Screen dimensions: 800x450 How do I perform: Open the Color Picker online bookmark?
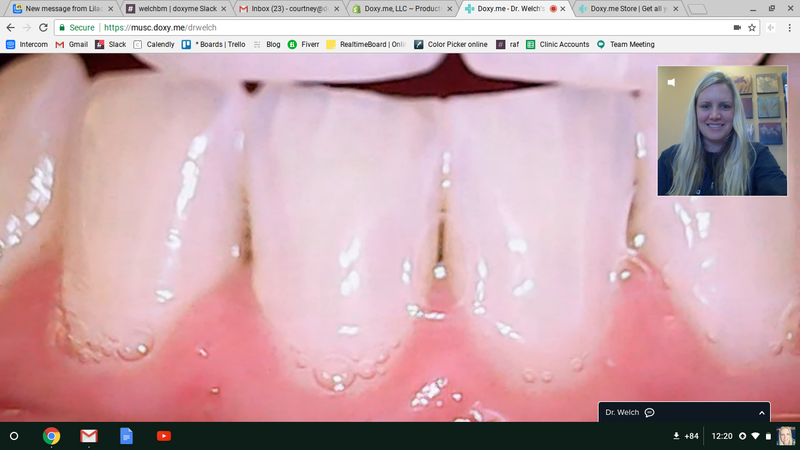click(x=450, y=44)
